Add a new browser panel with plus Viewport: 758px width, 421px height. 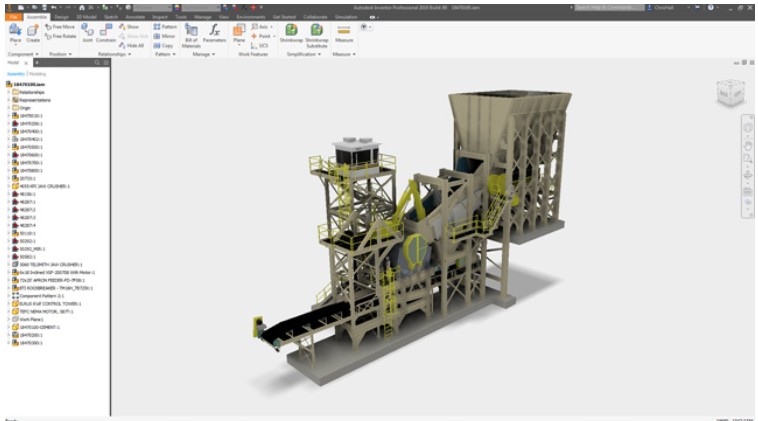37,62
